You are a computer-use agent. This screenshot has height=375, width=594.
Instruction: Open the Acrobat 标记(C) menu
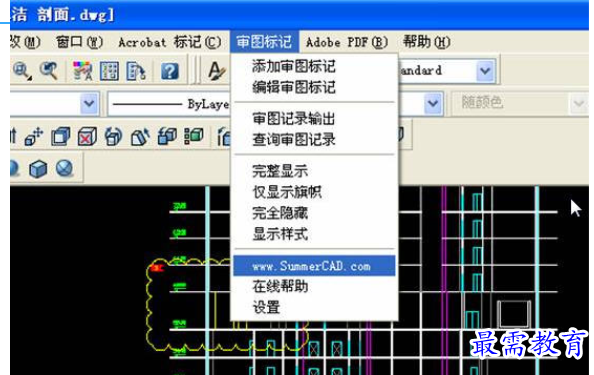pyautogui.click(x=170, y=42)
